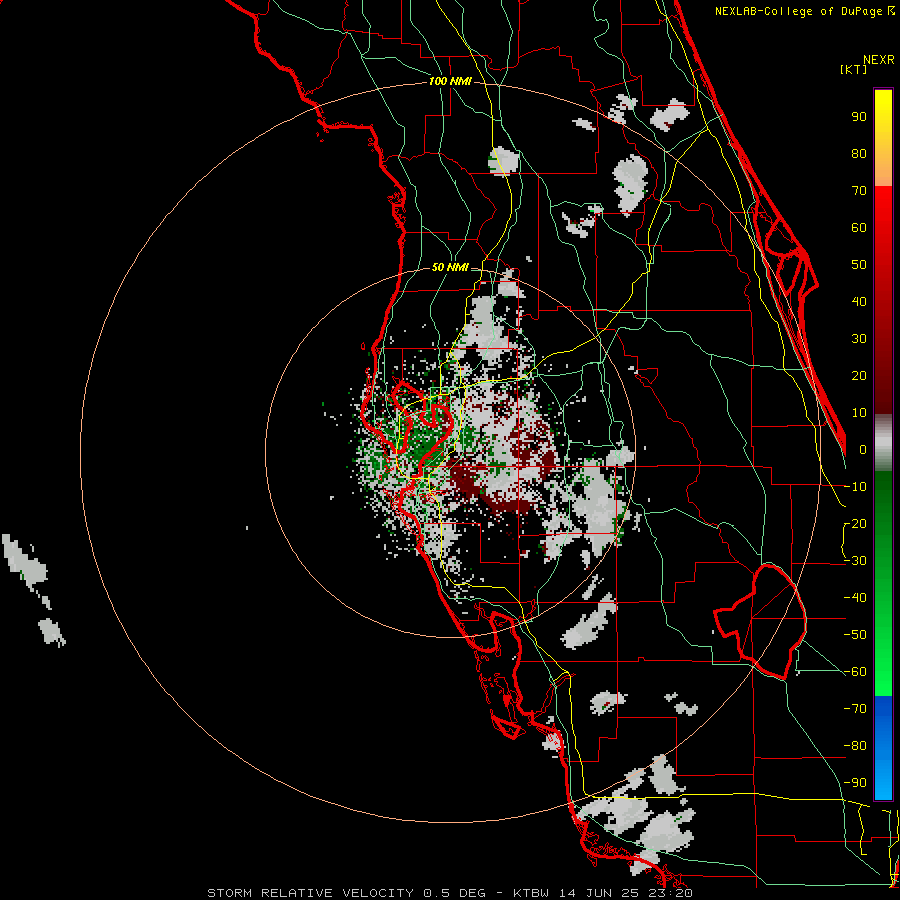Click the 100 NMI range ring label
The image size is (900, 900).
450,81
